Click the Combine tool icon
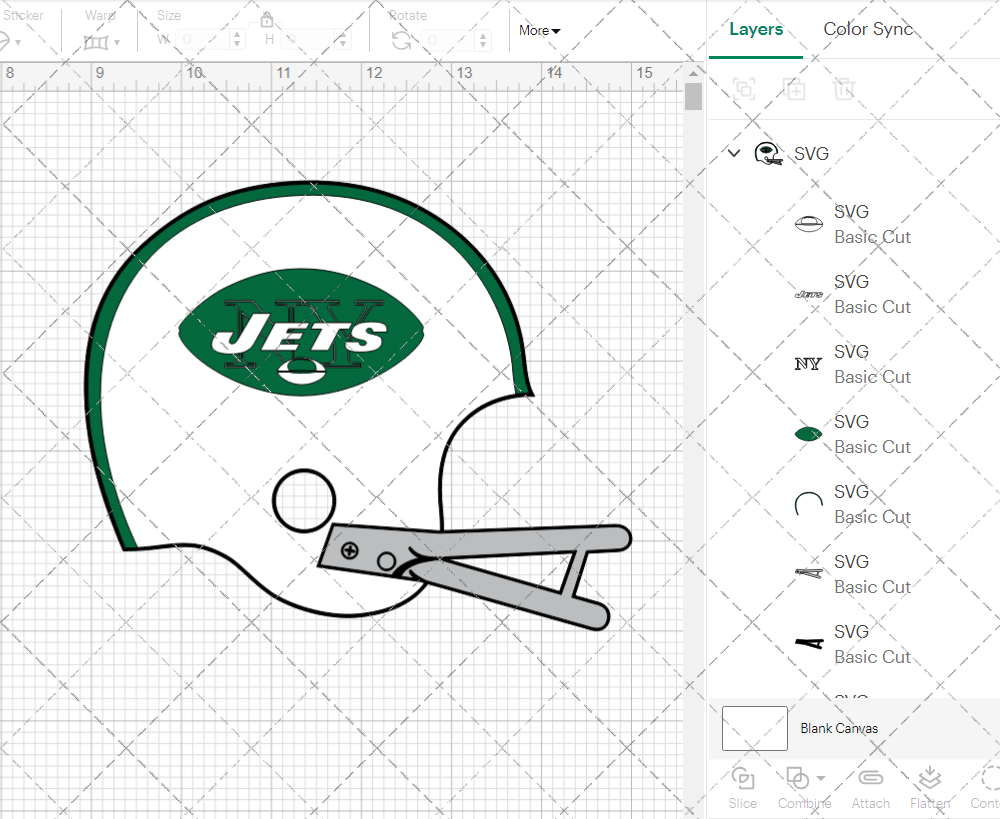The width and height of the screenshot is (1000, 819). click(797, 778)
